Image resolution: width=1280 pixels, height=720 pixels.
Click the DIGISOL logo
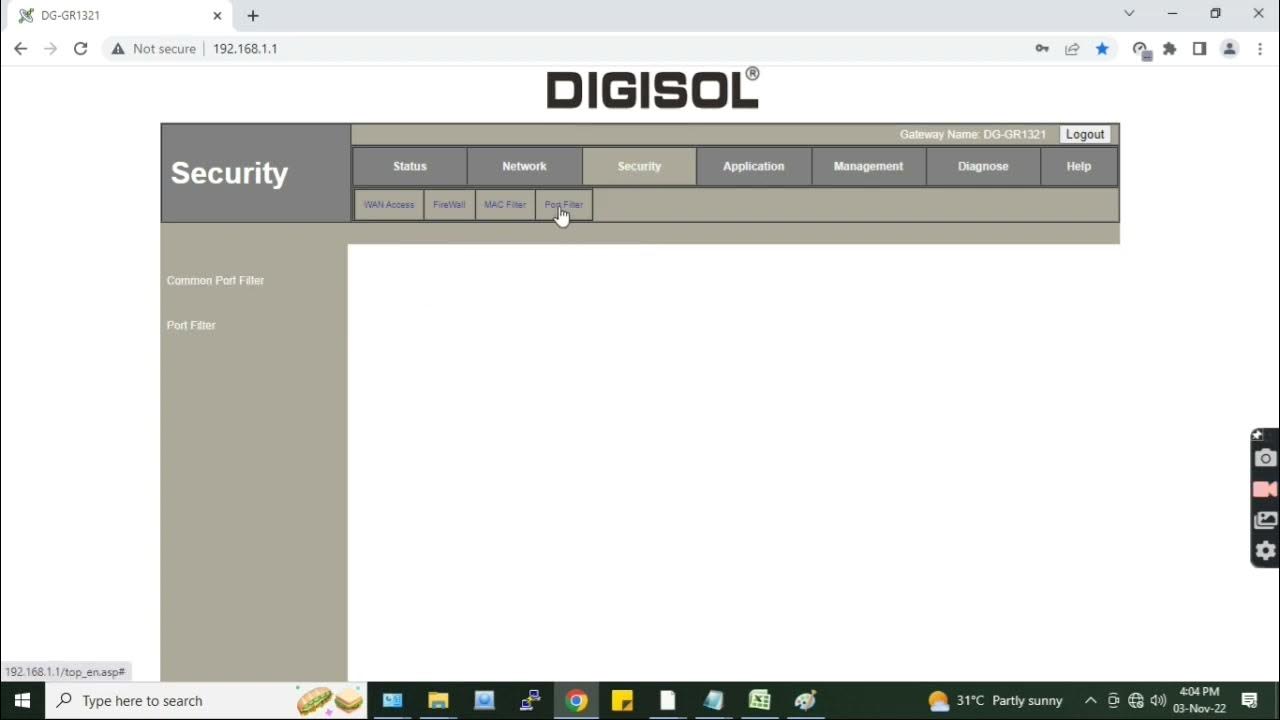coord(653,89)
